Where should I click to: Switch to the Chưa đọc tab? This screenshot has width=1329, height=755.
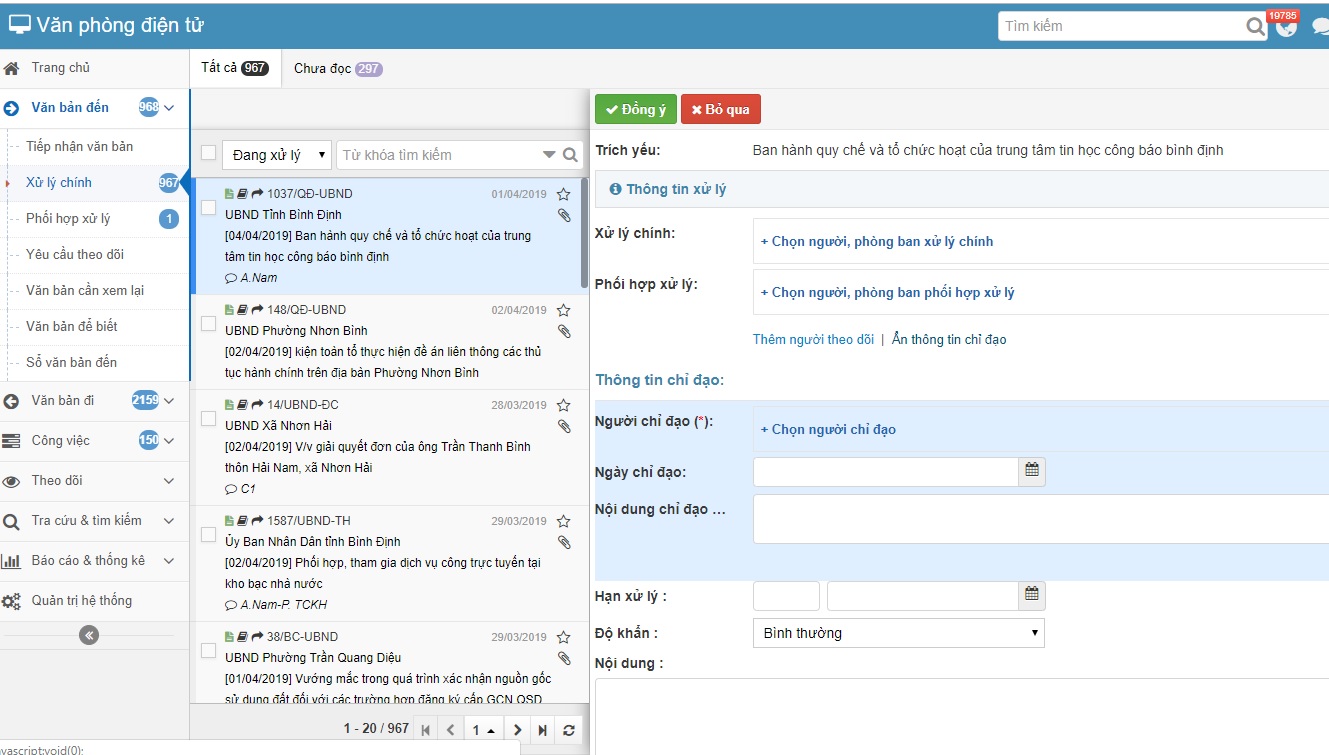tap(338, 69)
